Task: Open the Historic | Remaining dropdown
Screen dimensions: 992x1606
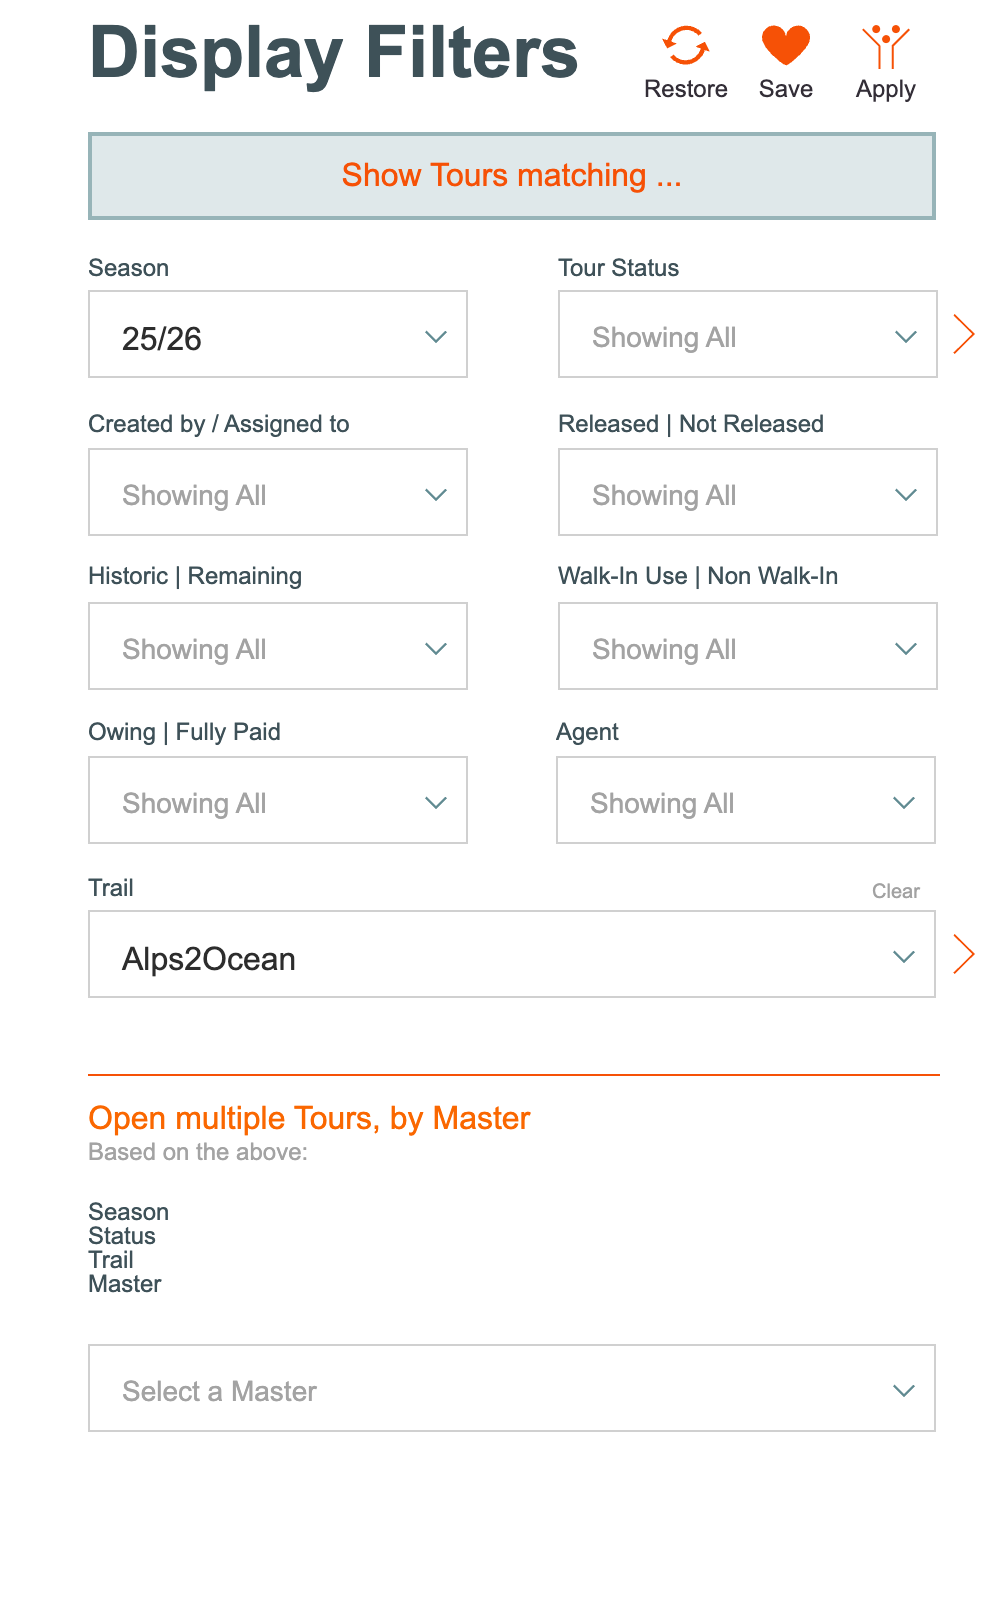Action: pos(278,646)
